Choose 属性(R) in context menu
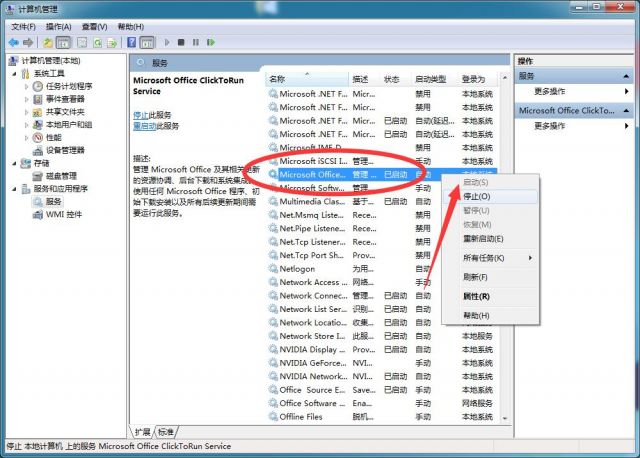Viewport: 640px width, 458px height. [x=490, y=296]
